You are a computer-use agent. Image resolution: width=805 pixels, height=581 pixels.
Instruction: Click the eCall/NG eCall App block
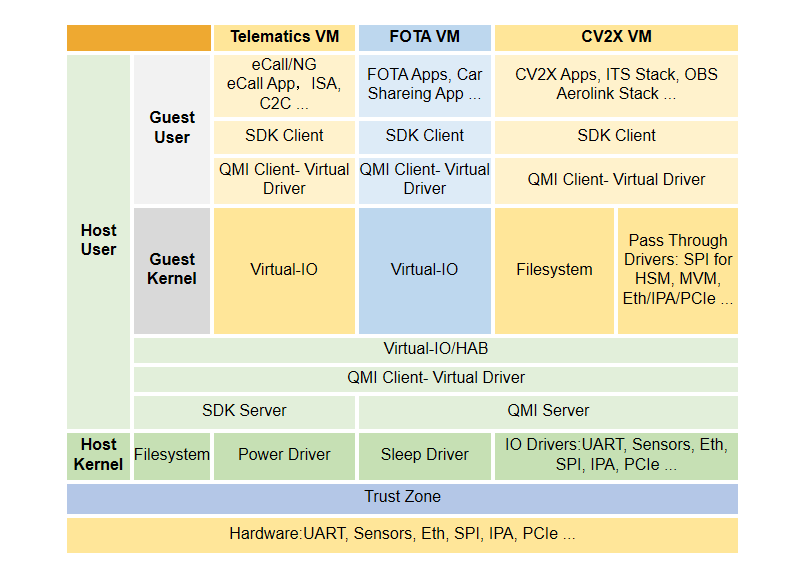click(x=284, y=84)
